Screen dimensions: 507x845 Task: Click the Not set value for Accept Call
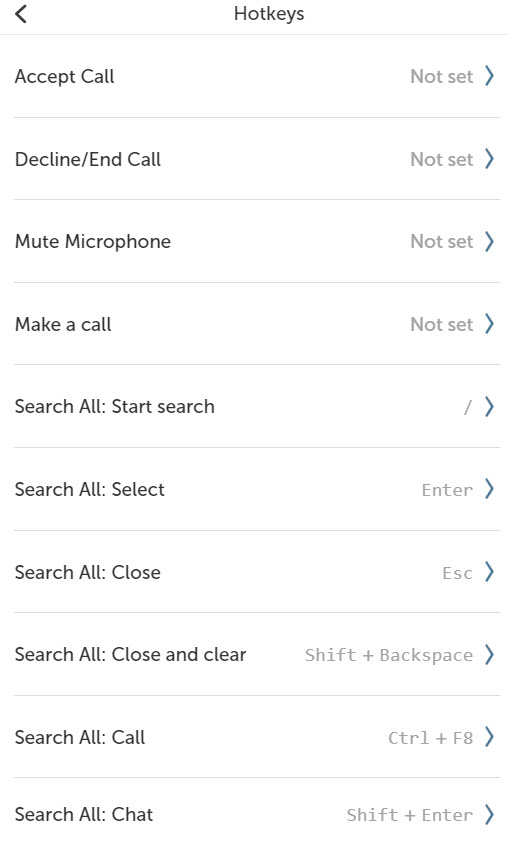(x=442, y=77)
